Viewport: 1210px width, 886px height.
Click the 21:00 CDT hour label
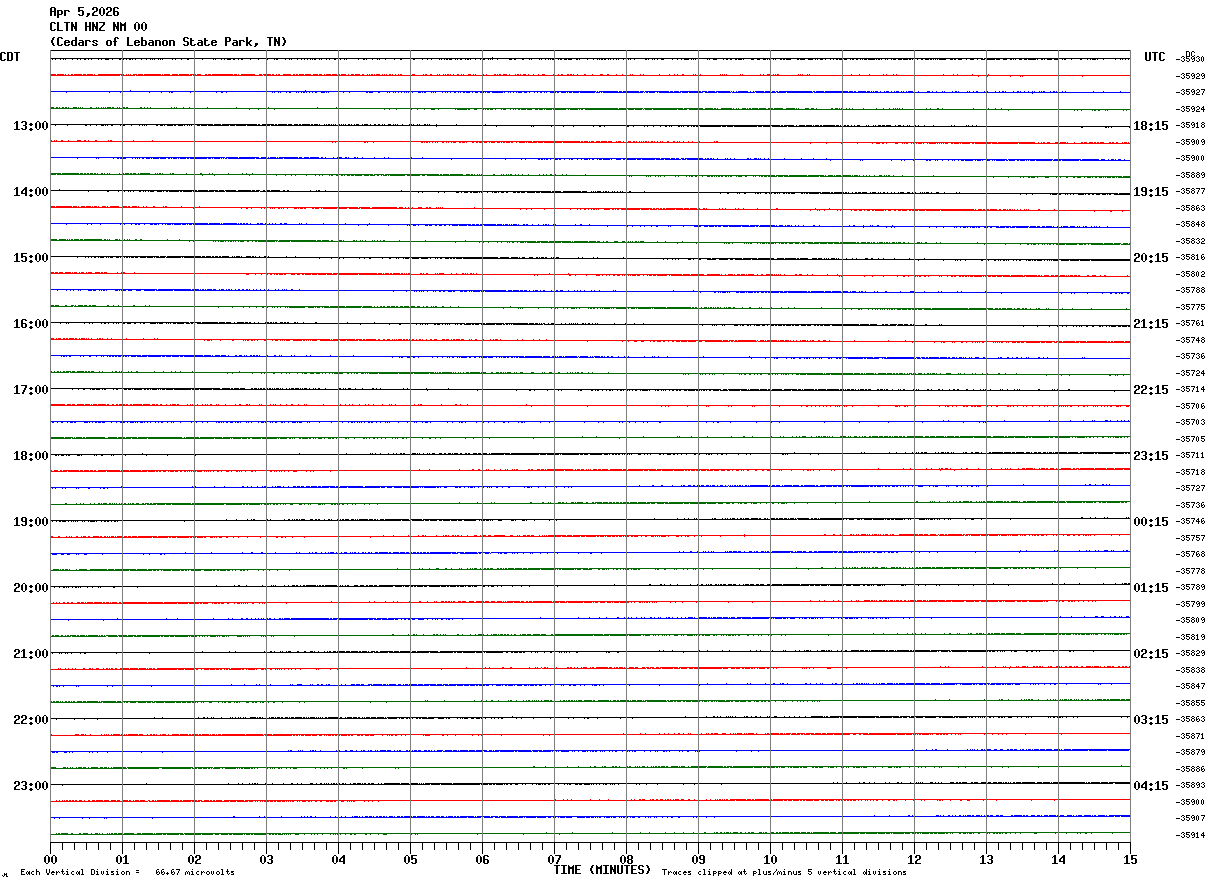tap(31, 654)
